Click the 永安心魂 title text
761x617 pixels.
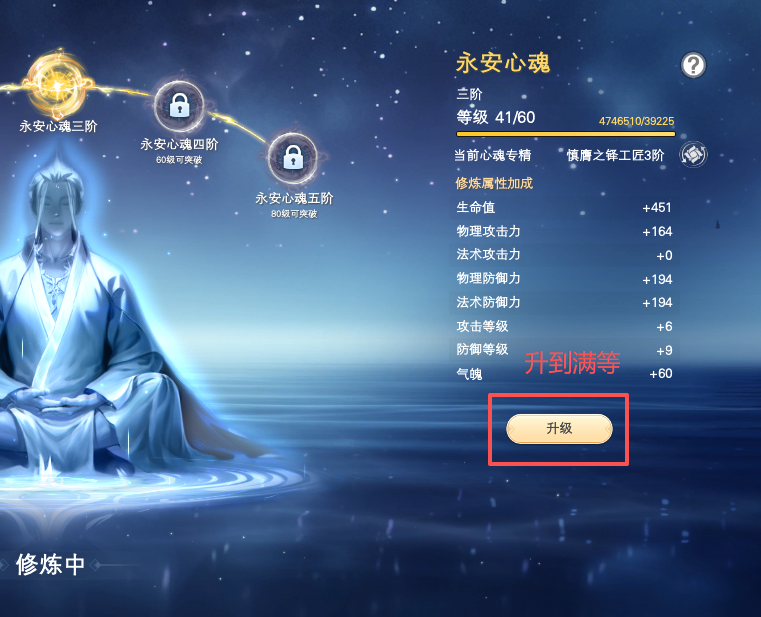(x=503, y=63)
